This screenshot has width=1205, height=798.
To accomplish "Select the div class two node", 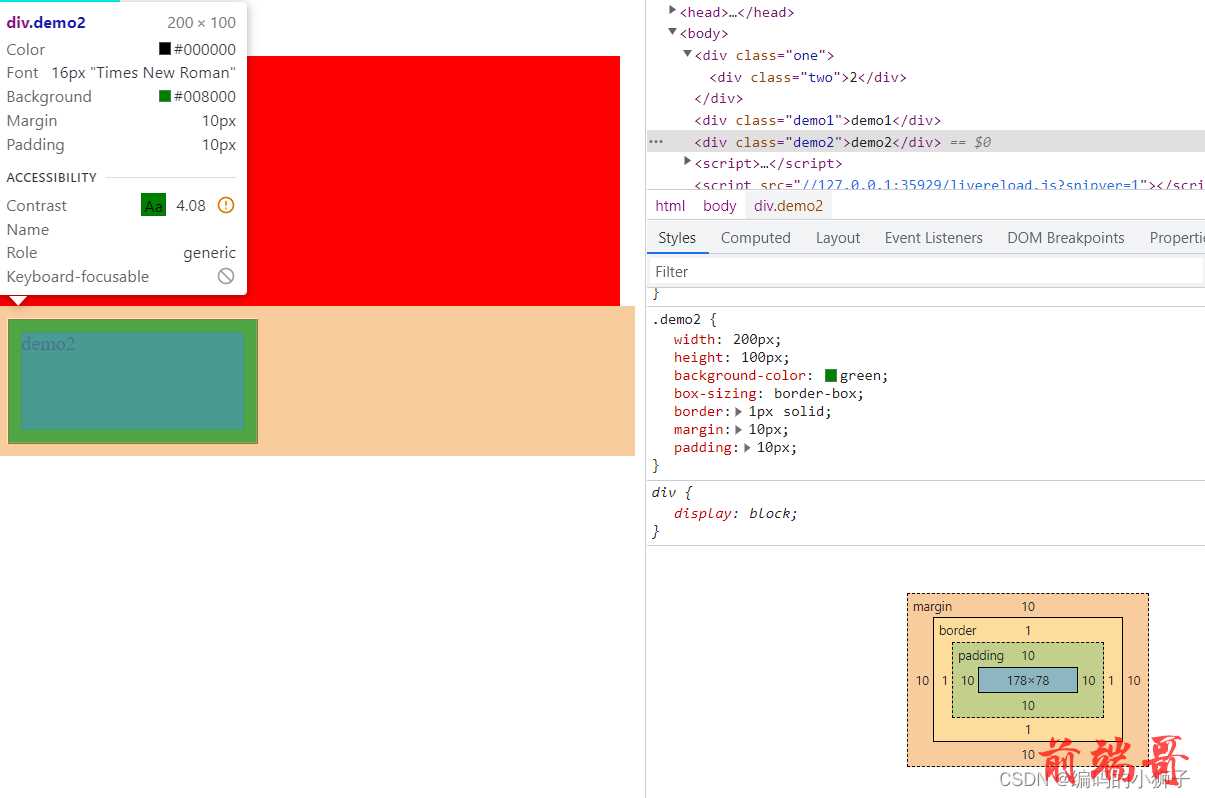I will [x=808, y=77].
